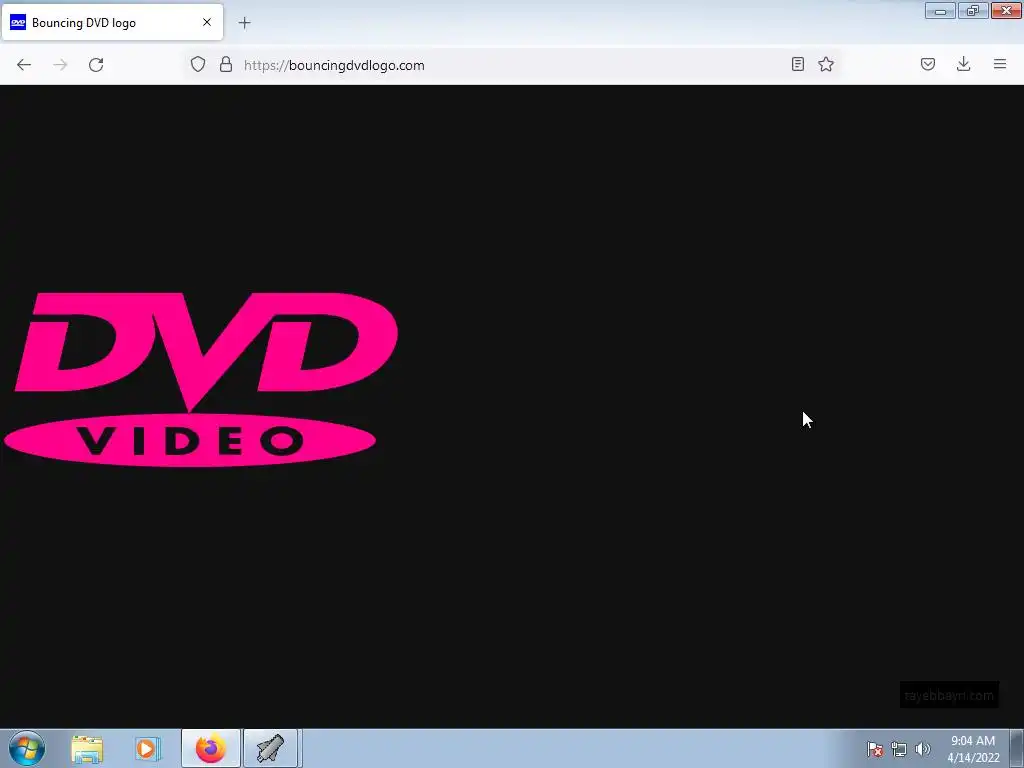This screenshot has height=768, width=1024.
Task: Toggle reader view icon
Action: pyautogui.click(x=797, y=64)
